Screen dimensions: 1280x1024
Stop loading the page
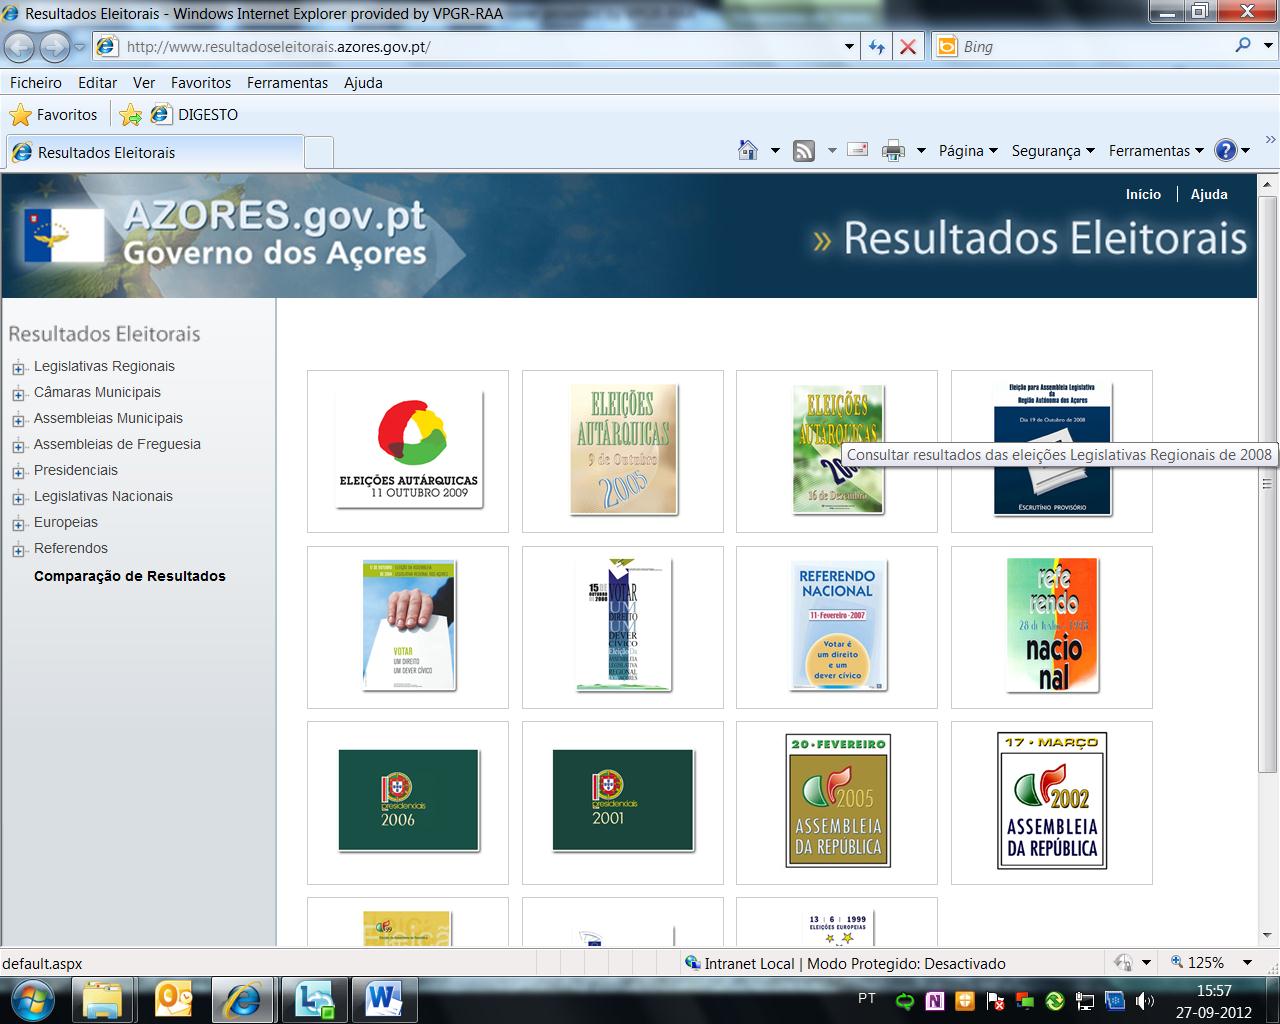point(908,46)
